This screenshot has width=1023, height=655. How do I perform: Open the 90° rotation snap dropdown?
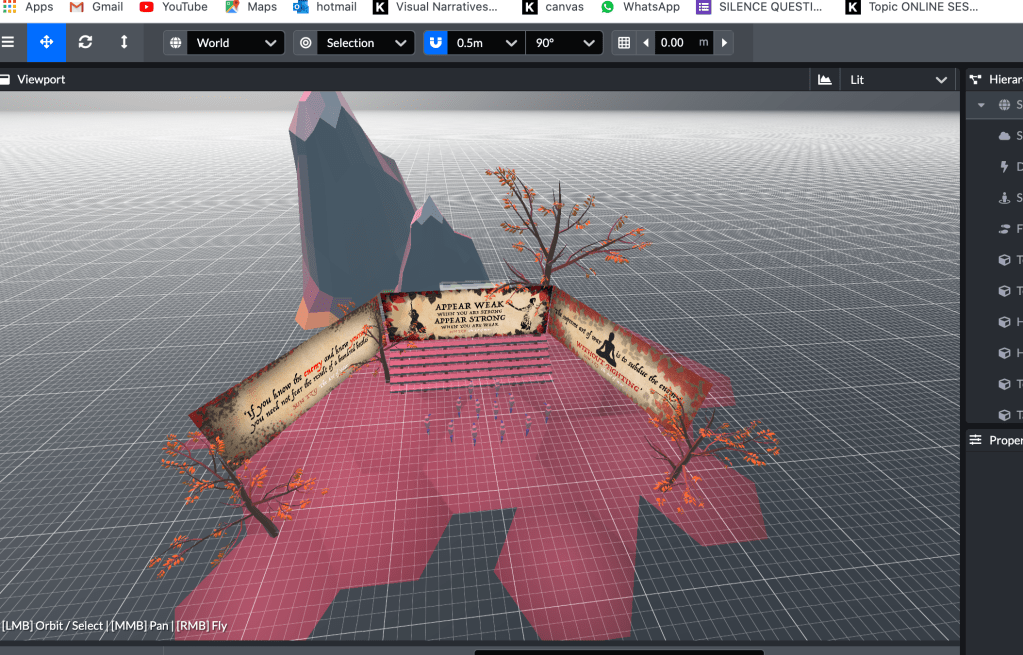point(566,43)
